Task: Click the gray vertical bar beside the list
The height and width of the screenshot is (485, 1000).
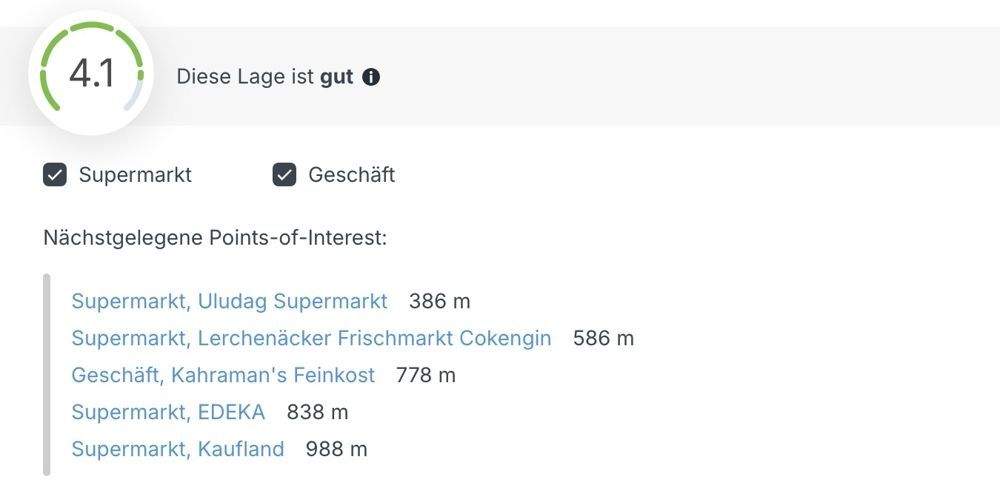Action: click(47, 375)
